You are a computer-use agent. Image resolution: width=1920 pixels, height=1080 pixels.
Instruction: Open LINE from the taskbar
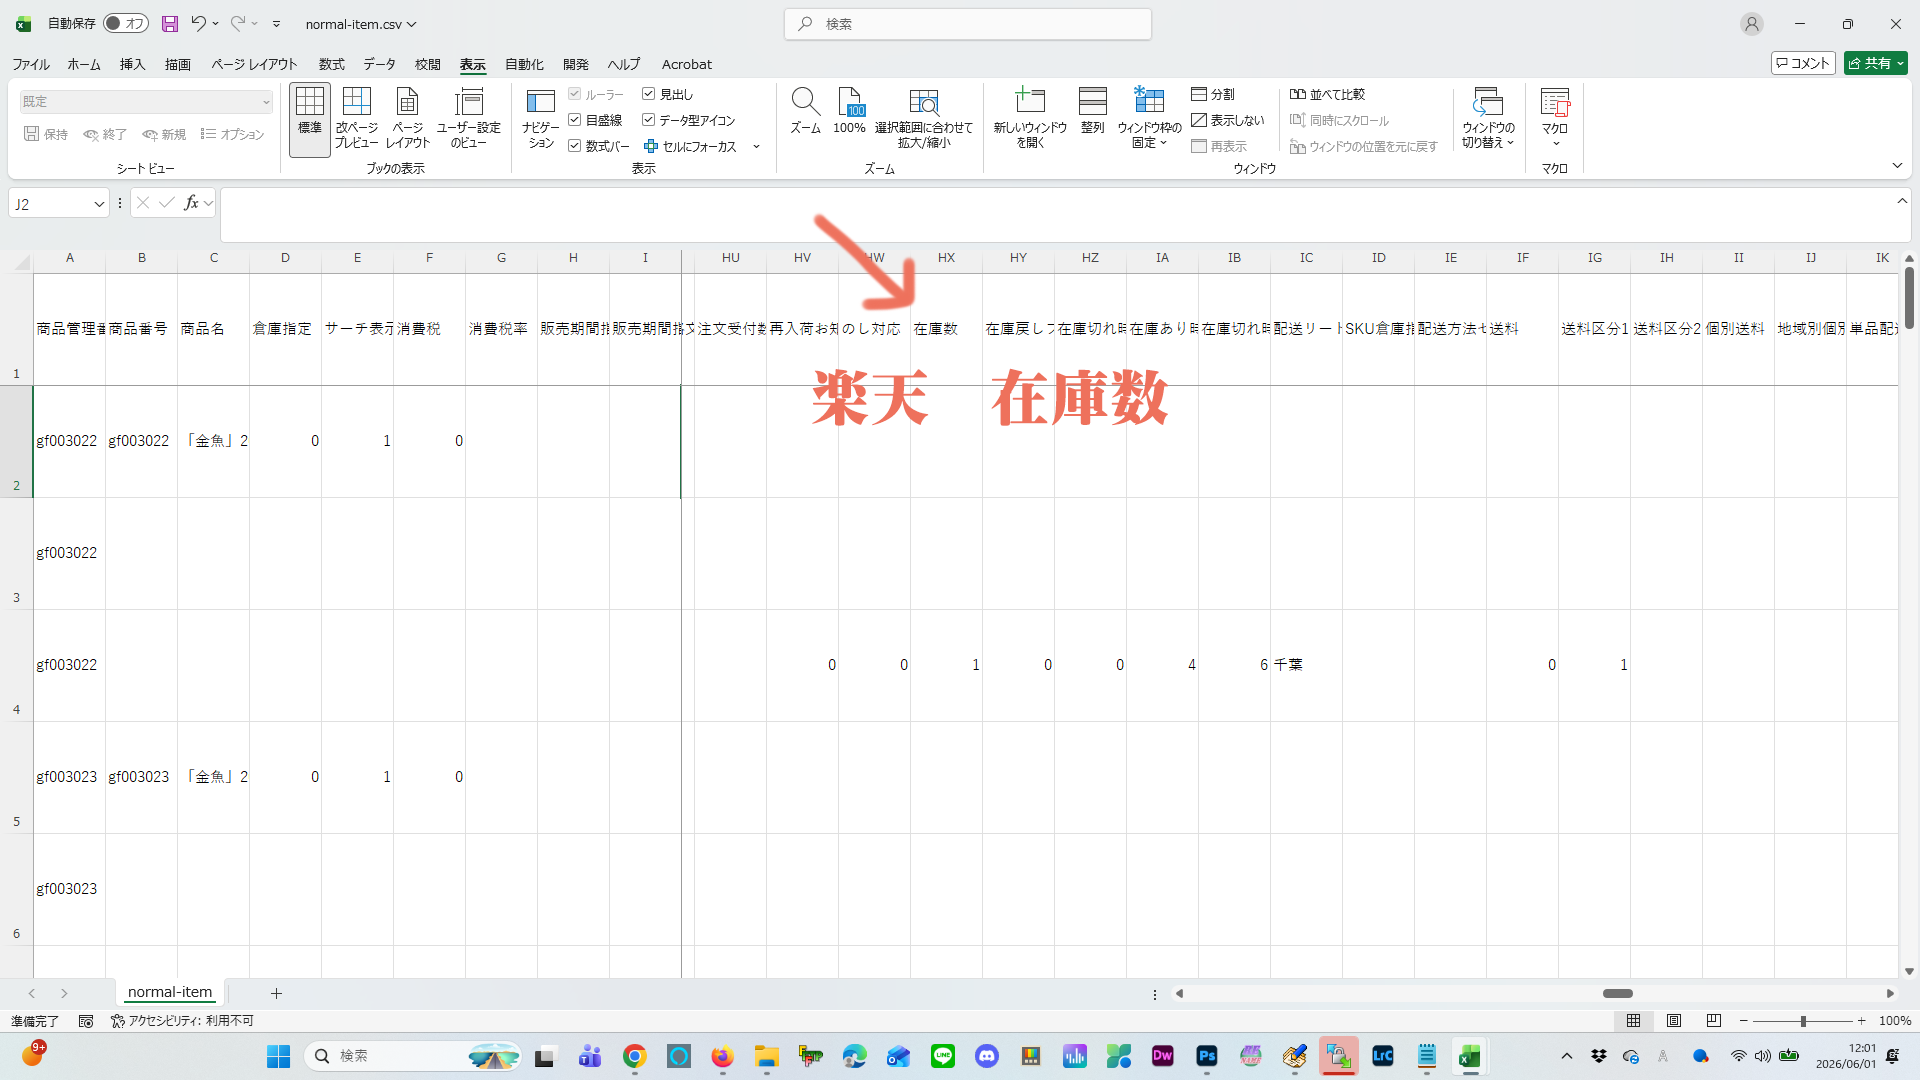(x=942, y=1056)
